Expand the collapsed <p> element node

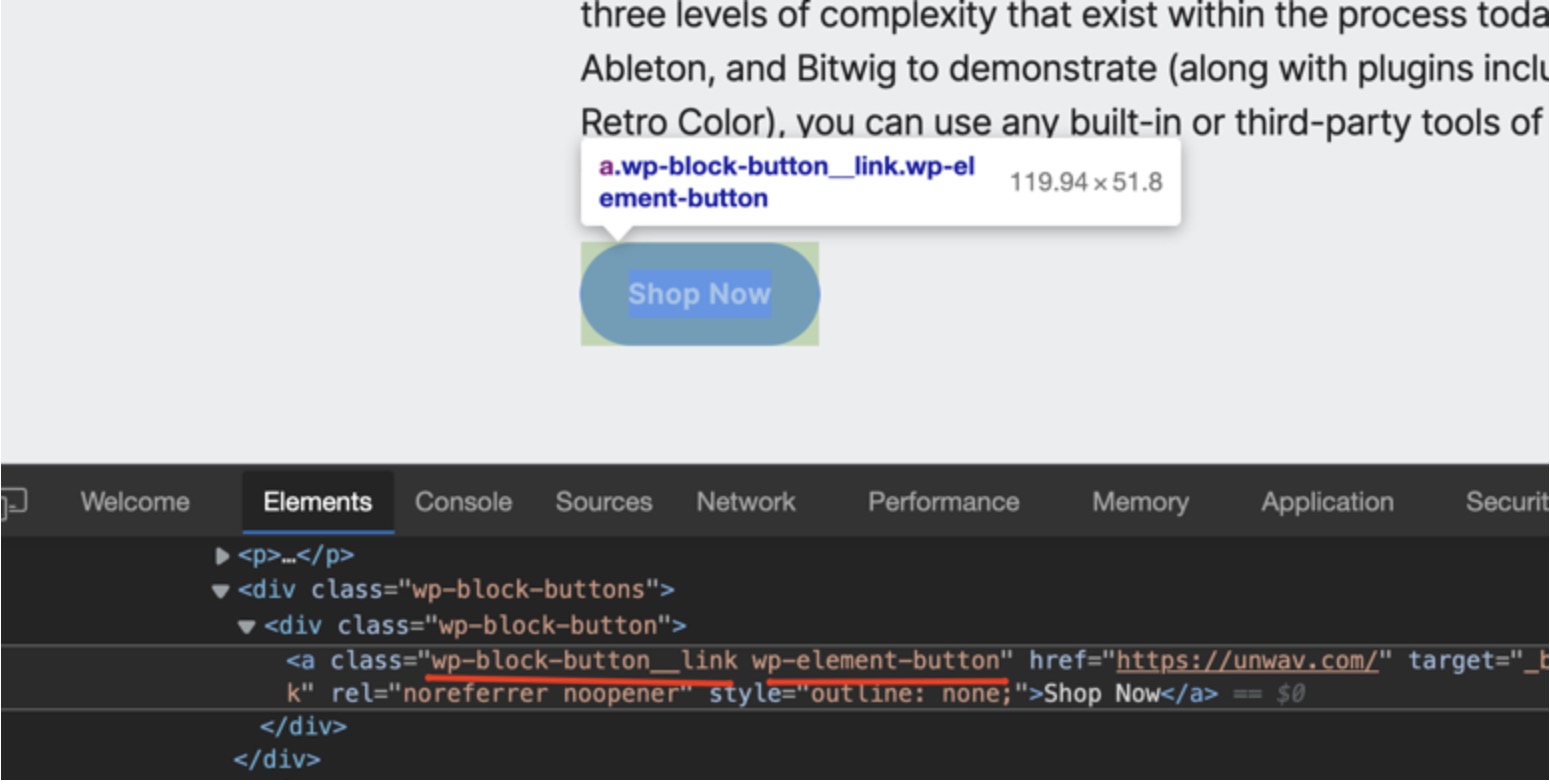click(x=223, y=555)
